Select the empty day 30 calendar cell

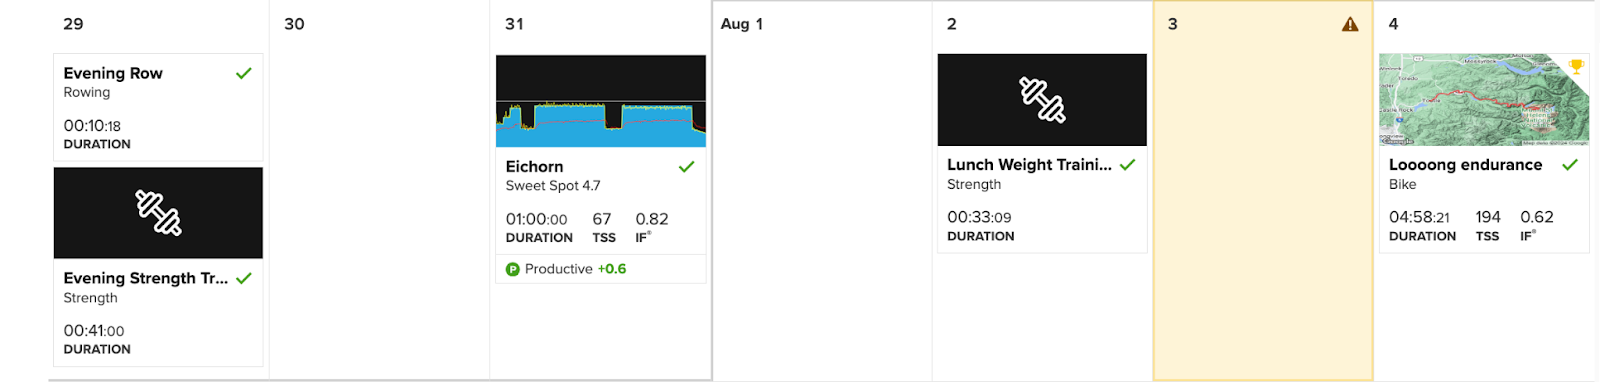pos(379,191)
